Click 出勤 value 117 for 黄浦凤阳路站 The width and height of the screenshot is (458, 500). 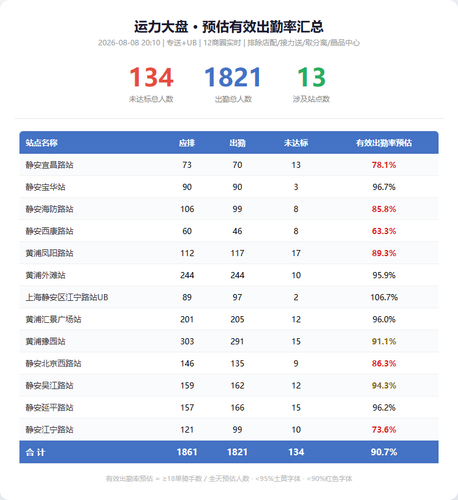point(237,253)
